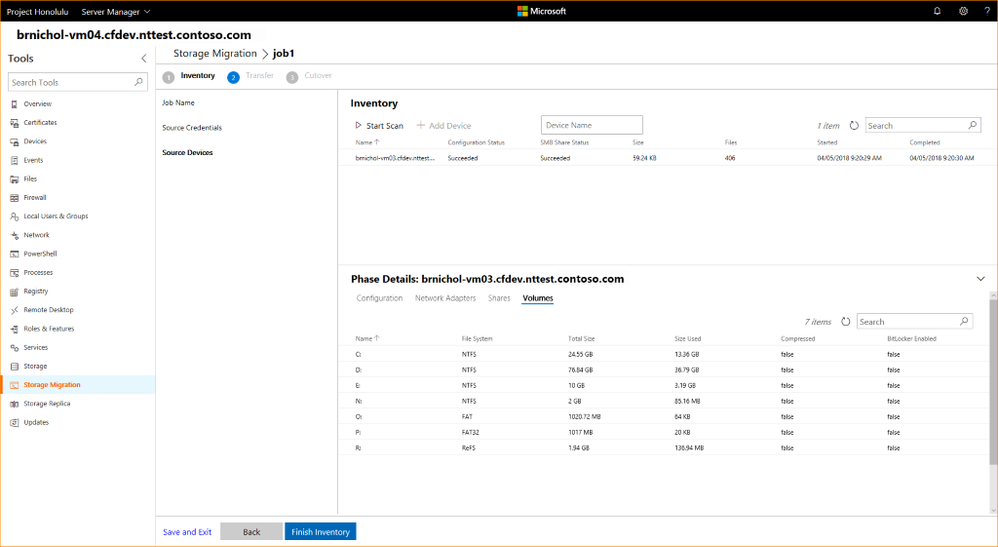Click Start Scan button
The width and height of the screenshot is (998, 547).
tap(379, 125)
